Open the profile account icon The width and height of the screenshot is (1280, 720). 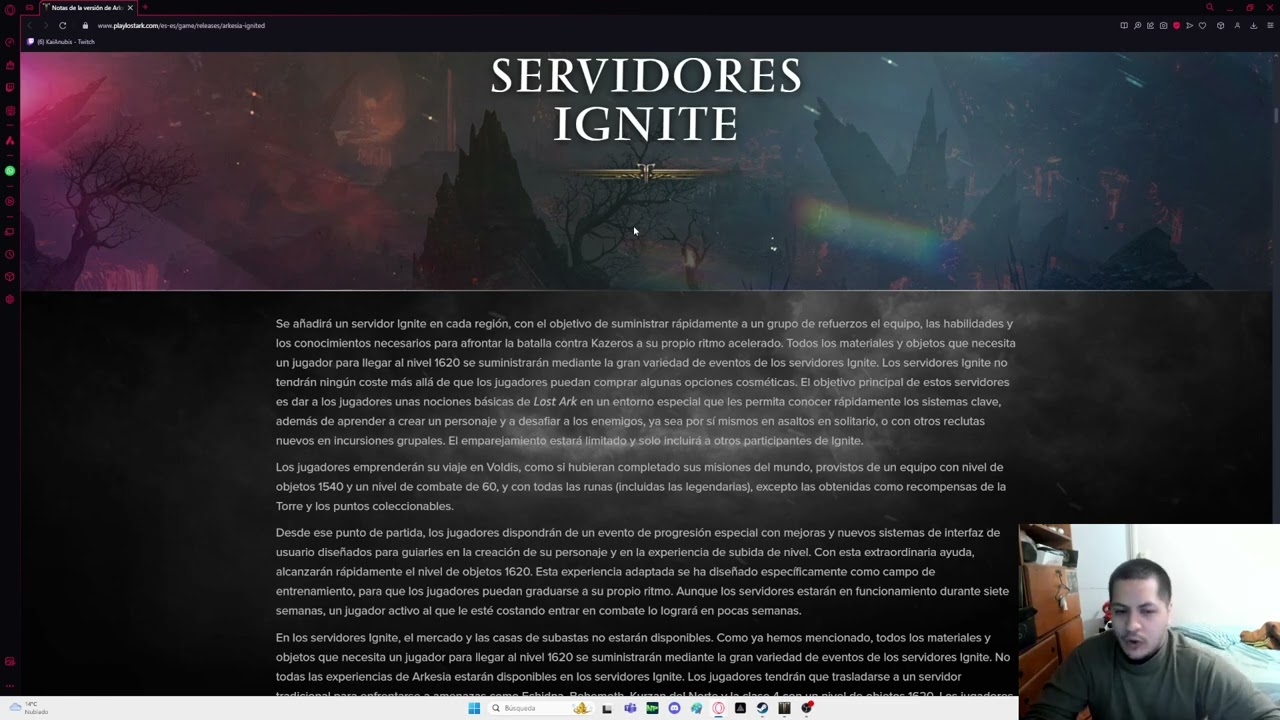1237,25
